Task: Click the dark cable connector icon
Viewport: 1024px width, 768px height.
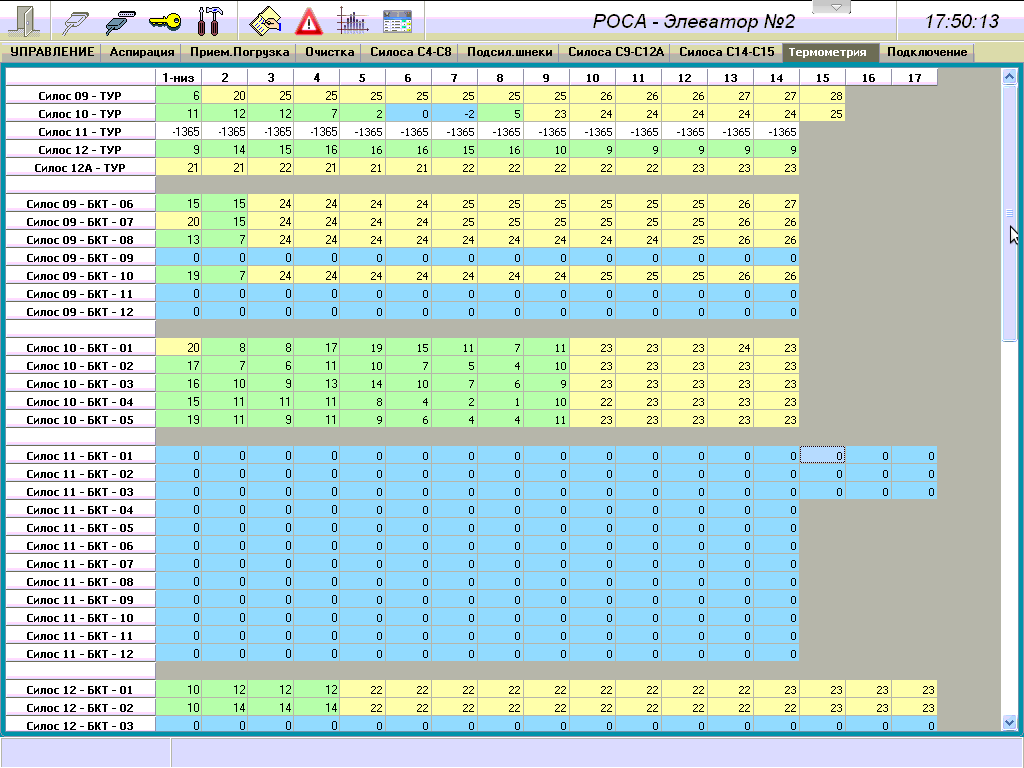Action: point(121,20)
